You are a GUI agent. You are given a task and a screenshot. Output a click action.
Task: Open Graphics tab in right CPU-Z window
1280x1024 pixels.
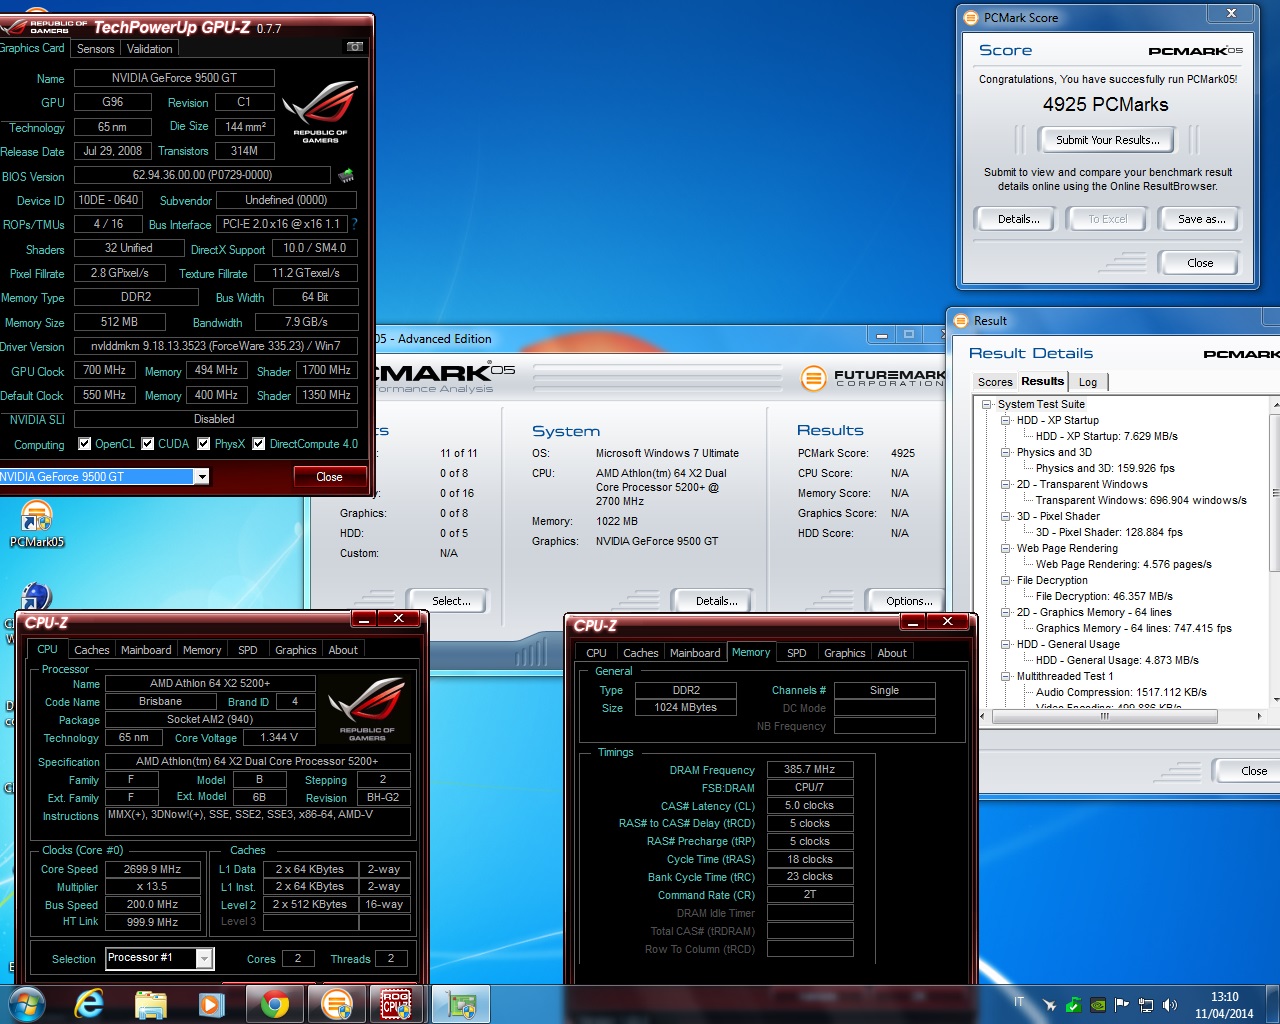pos(845,653)
